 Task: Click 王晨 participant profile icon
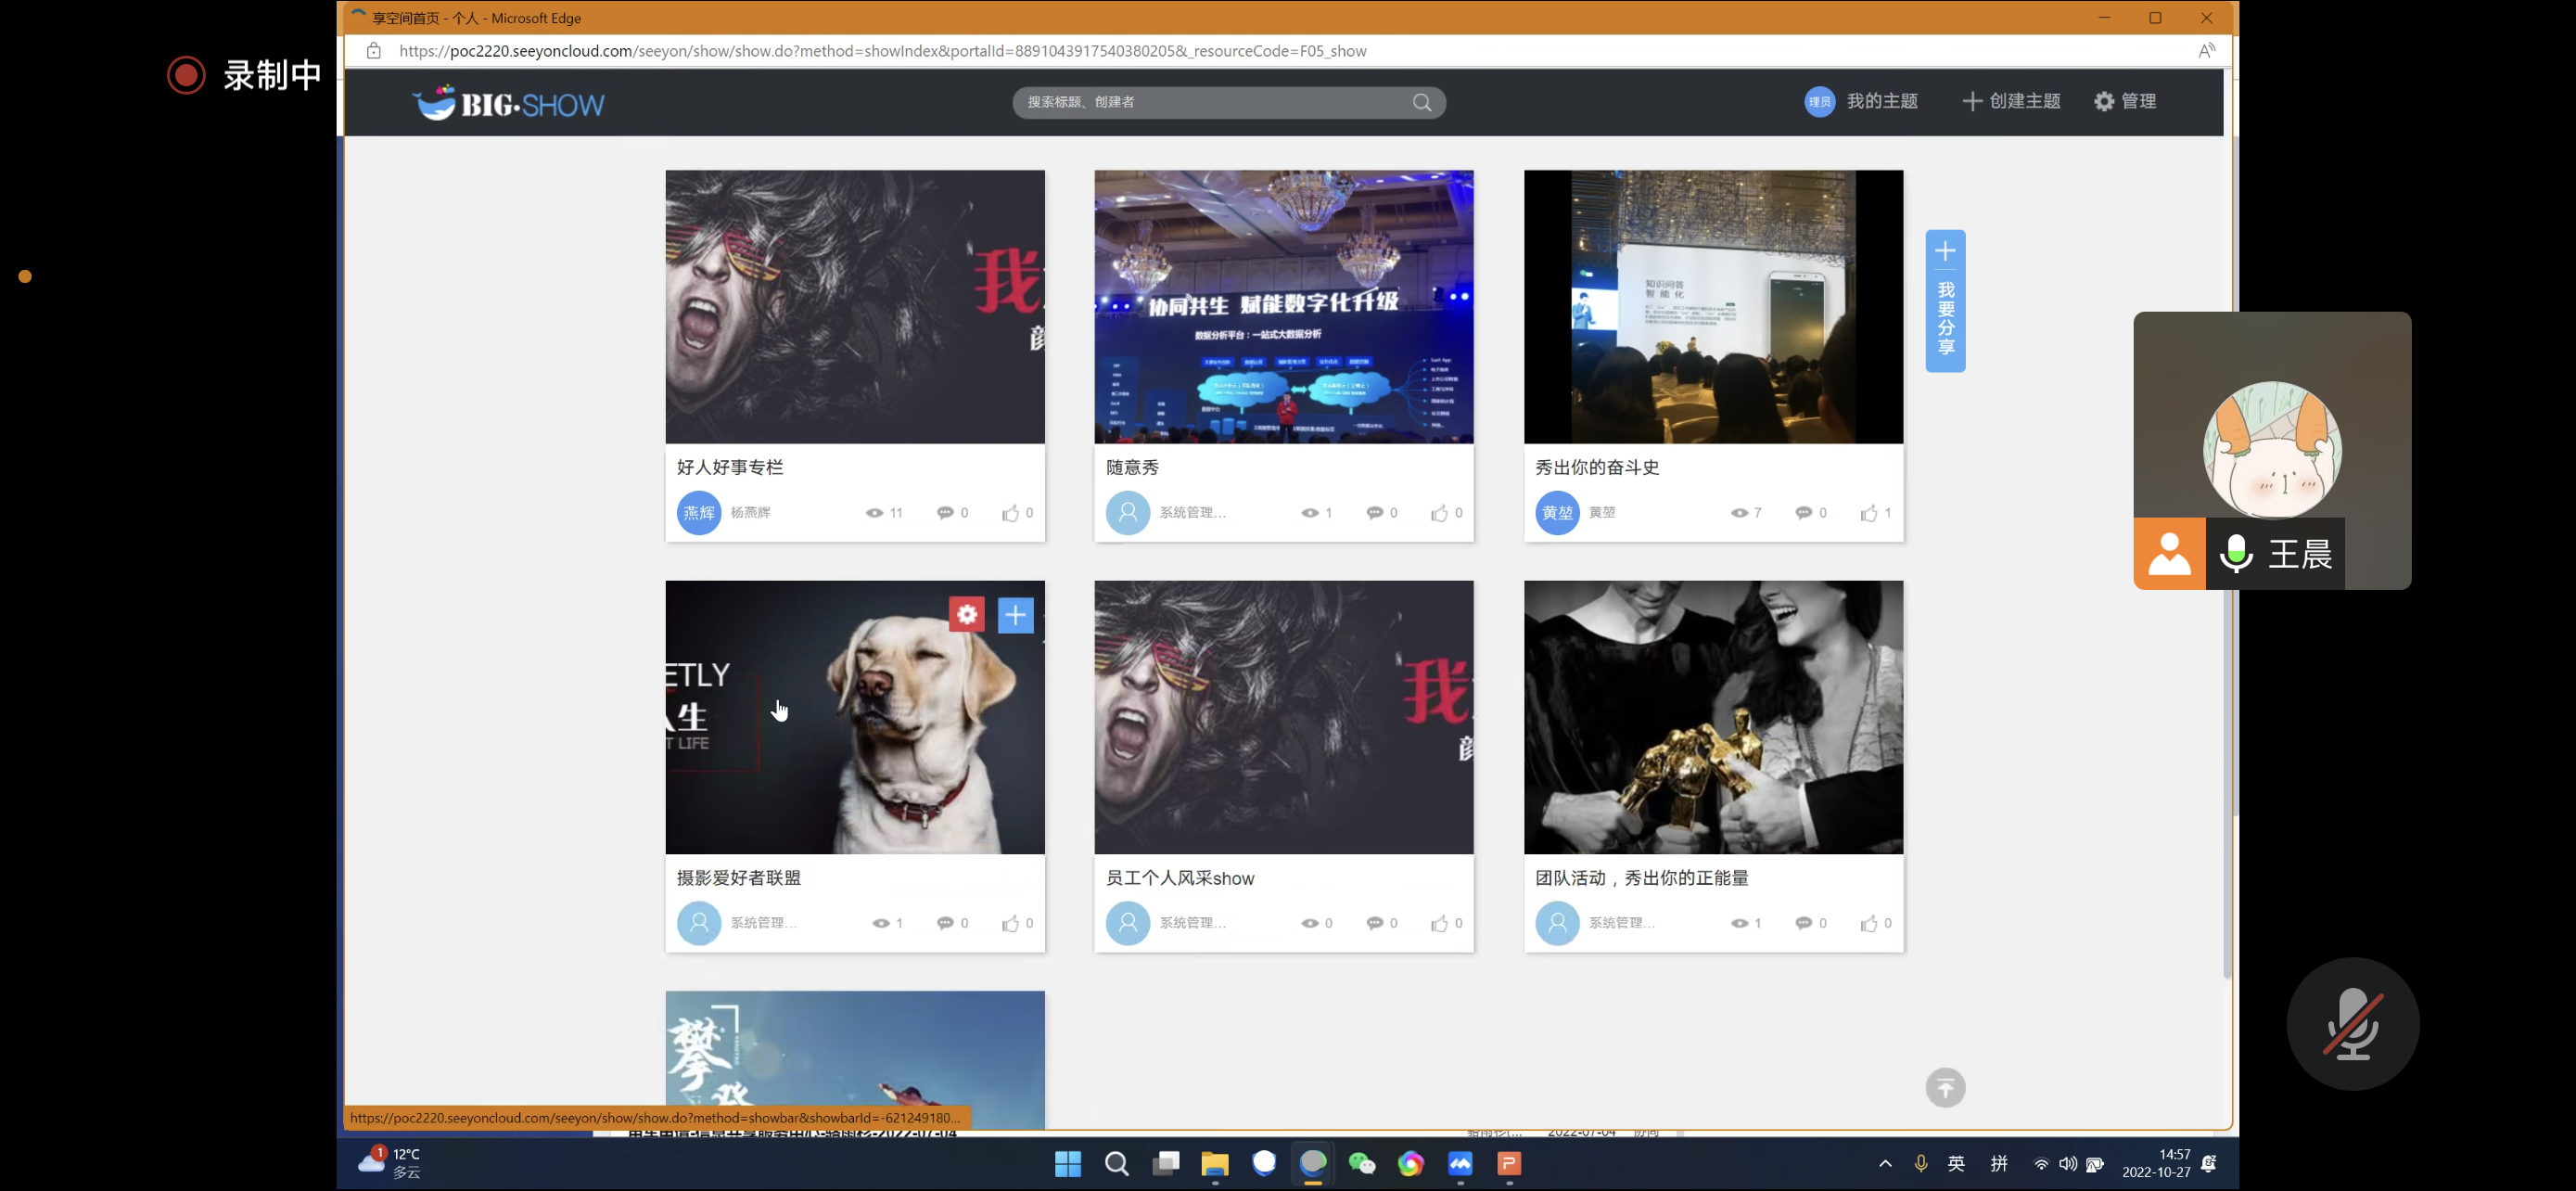point(2169,553)
